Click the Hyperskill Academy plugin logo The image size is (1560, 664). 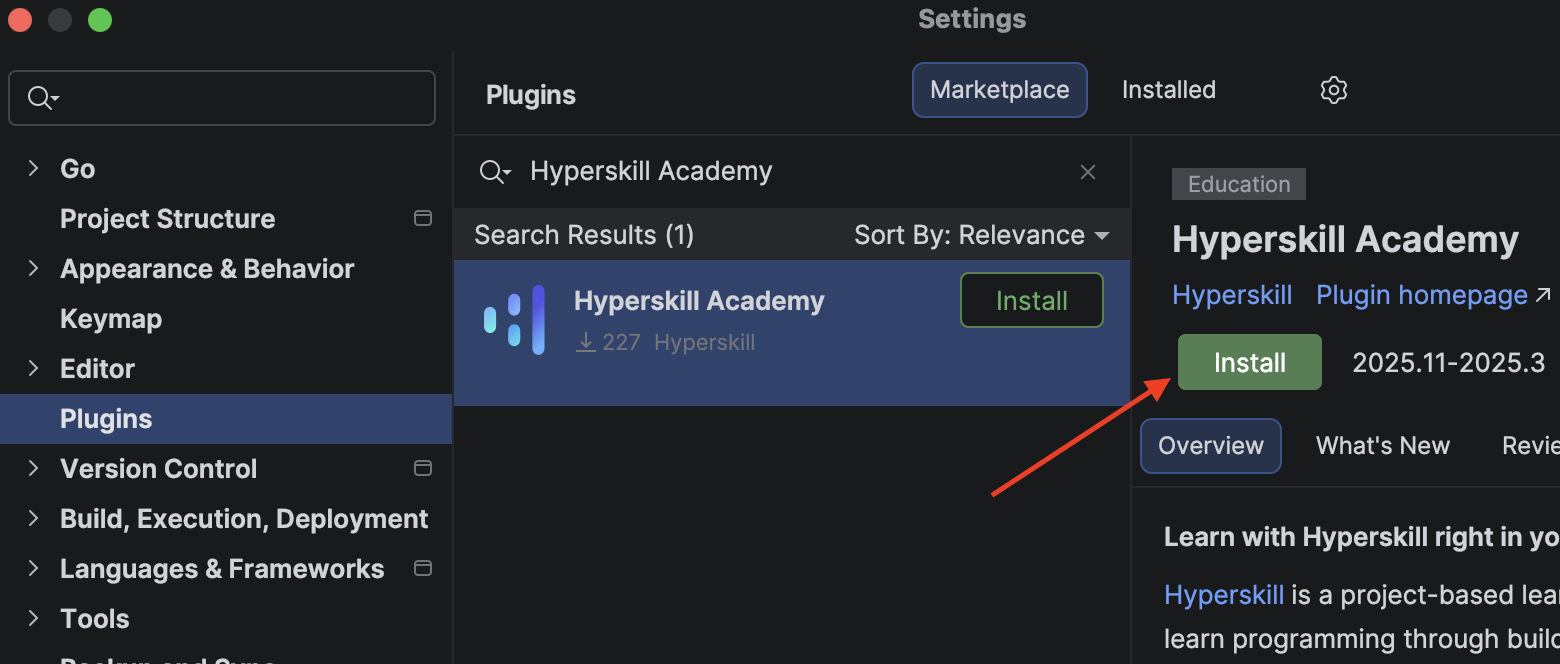(513, 319)
